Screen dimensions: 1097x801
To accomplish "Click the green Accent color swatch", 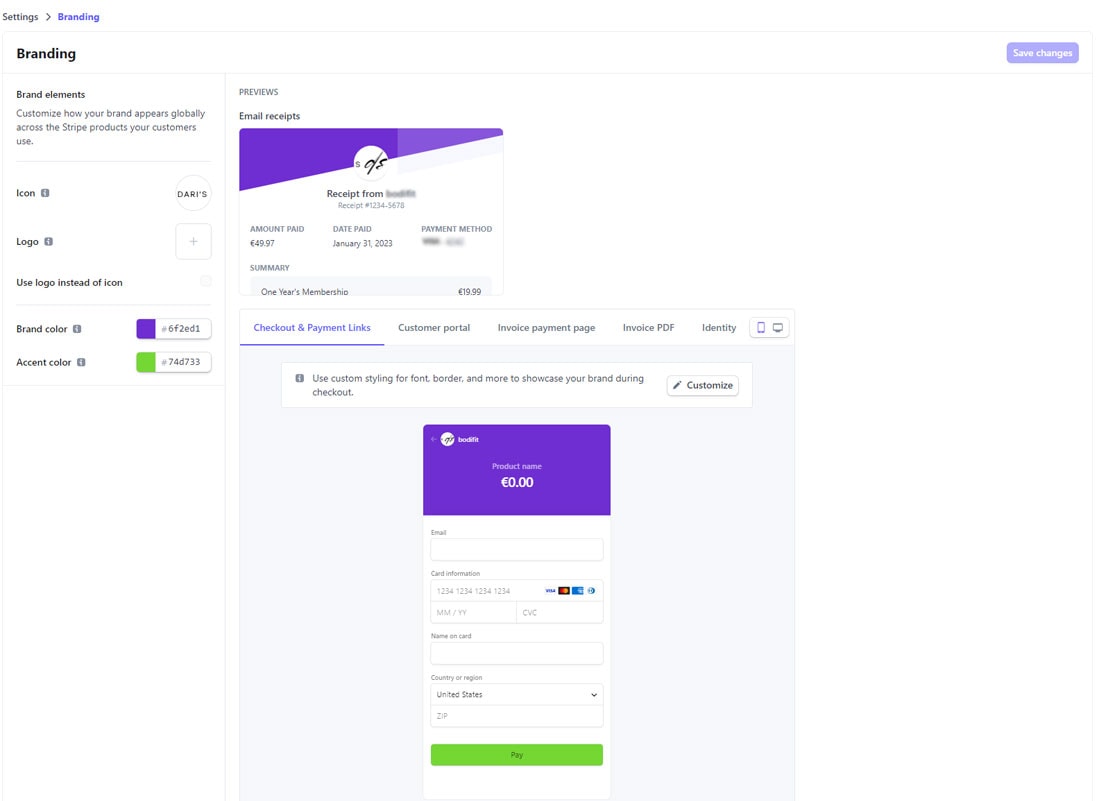I will point(146,362).
